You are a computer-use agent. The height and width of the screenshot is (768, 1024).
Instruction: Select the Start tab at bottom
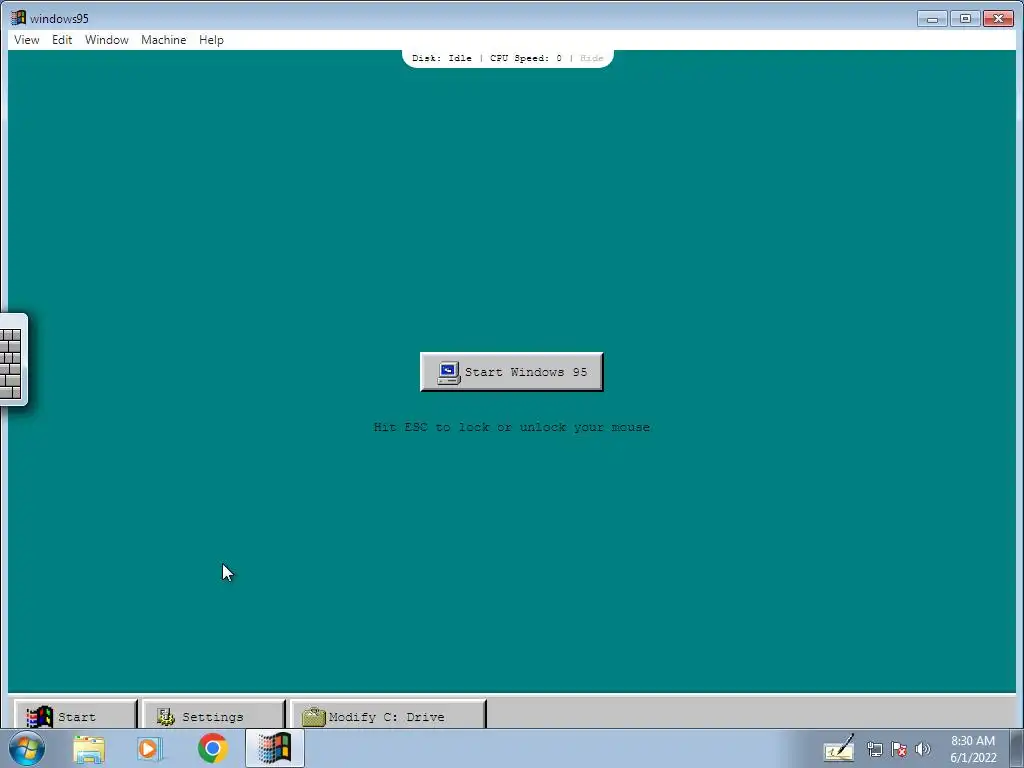pos(76,716)
